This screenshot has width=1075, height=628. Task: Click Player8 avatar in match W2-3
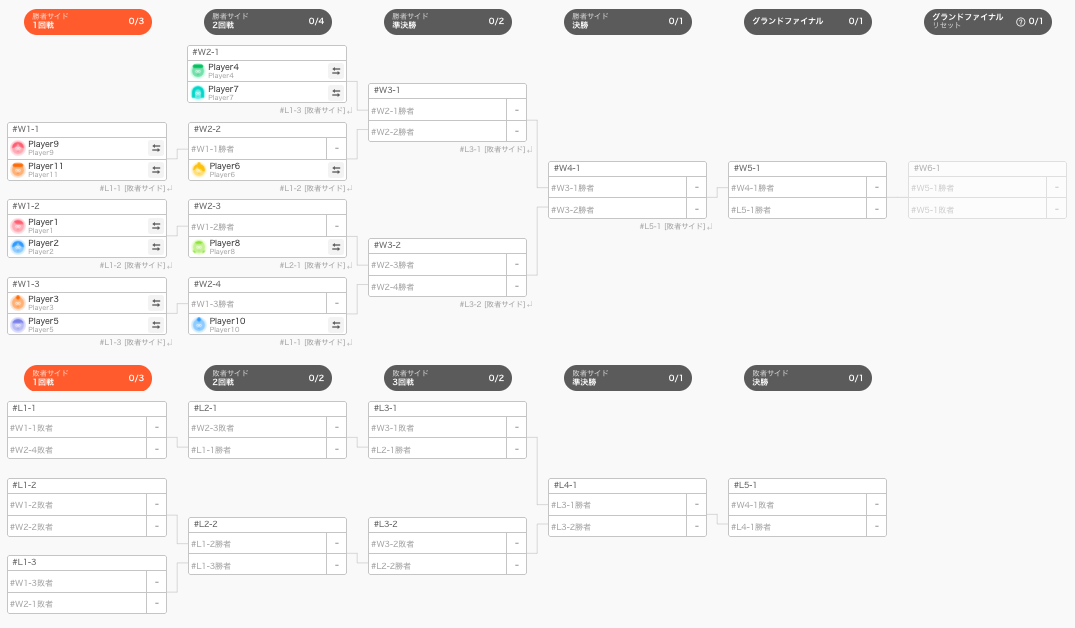click(x=199, y=247)
